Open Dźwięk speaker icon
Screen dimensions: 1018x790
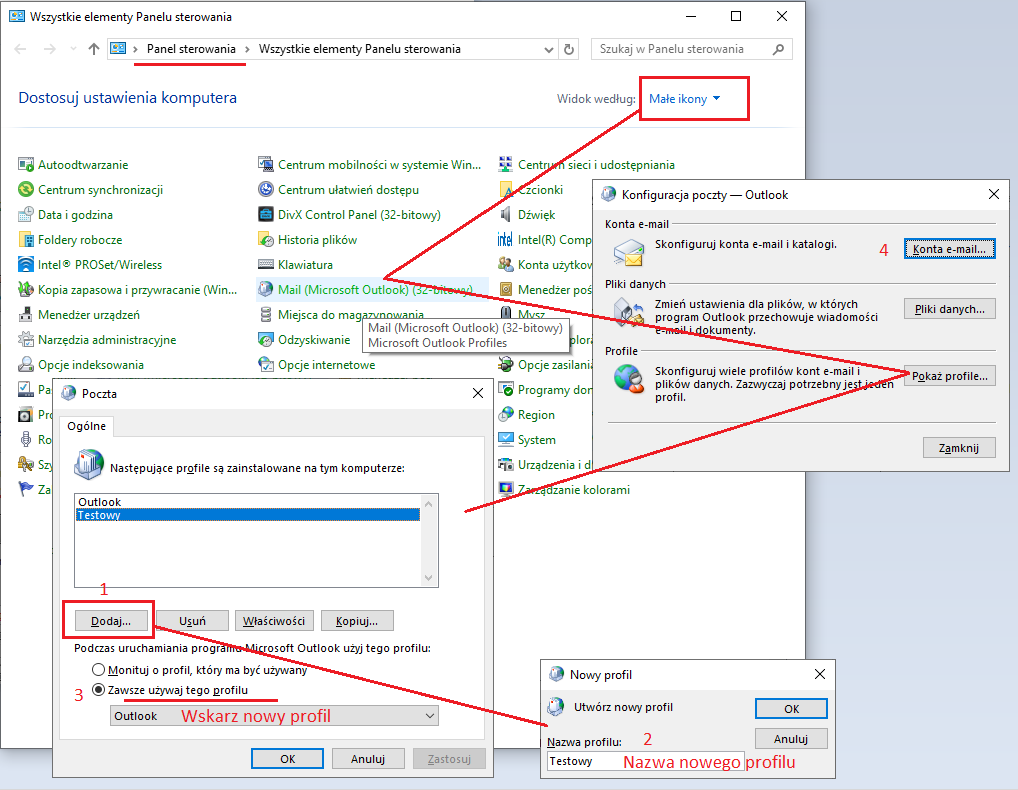[x=506, y=215]
